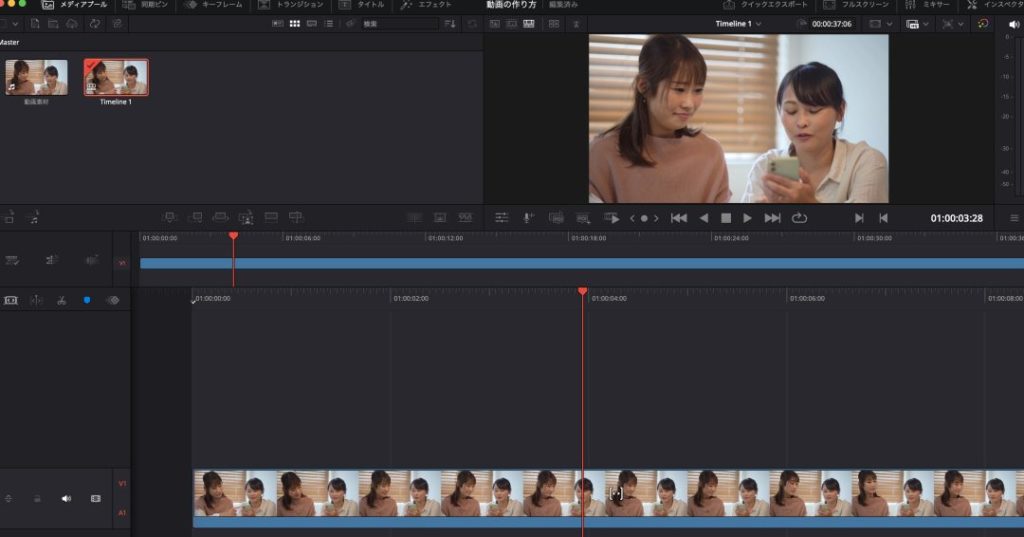Mute the track with the speaker icon
Image resolution: width=1024 pixels, height=537 pixels.
point(67,498)
